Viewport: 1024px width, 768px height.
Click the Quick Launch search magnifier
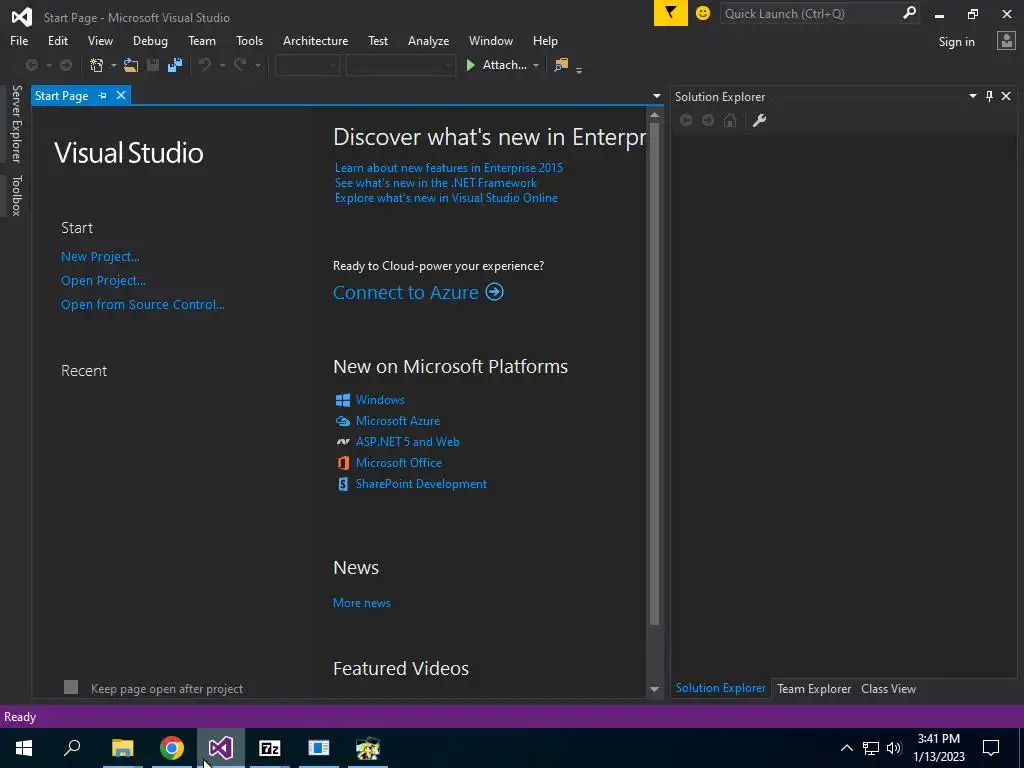909,13
